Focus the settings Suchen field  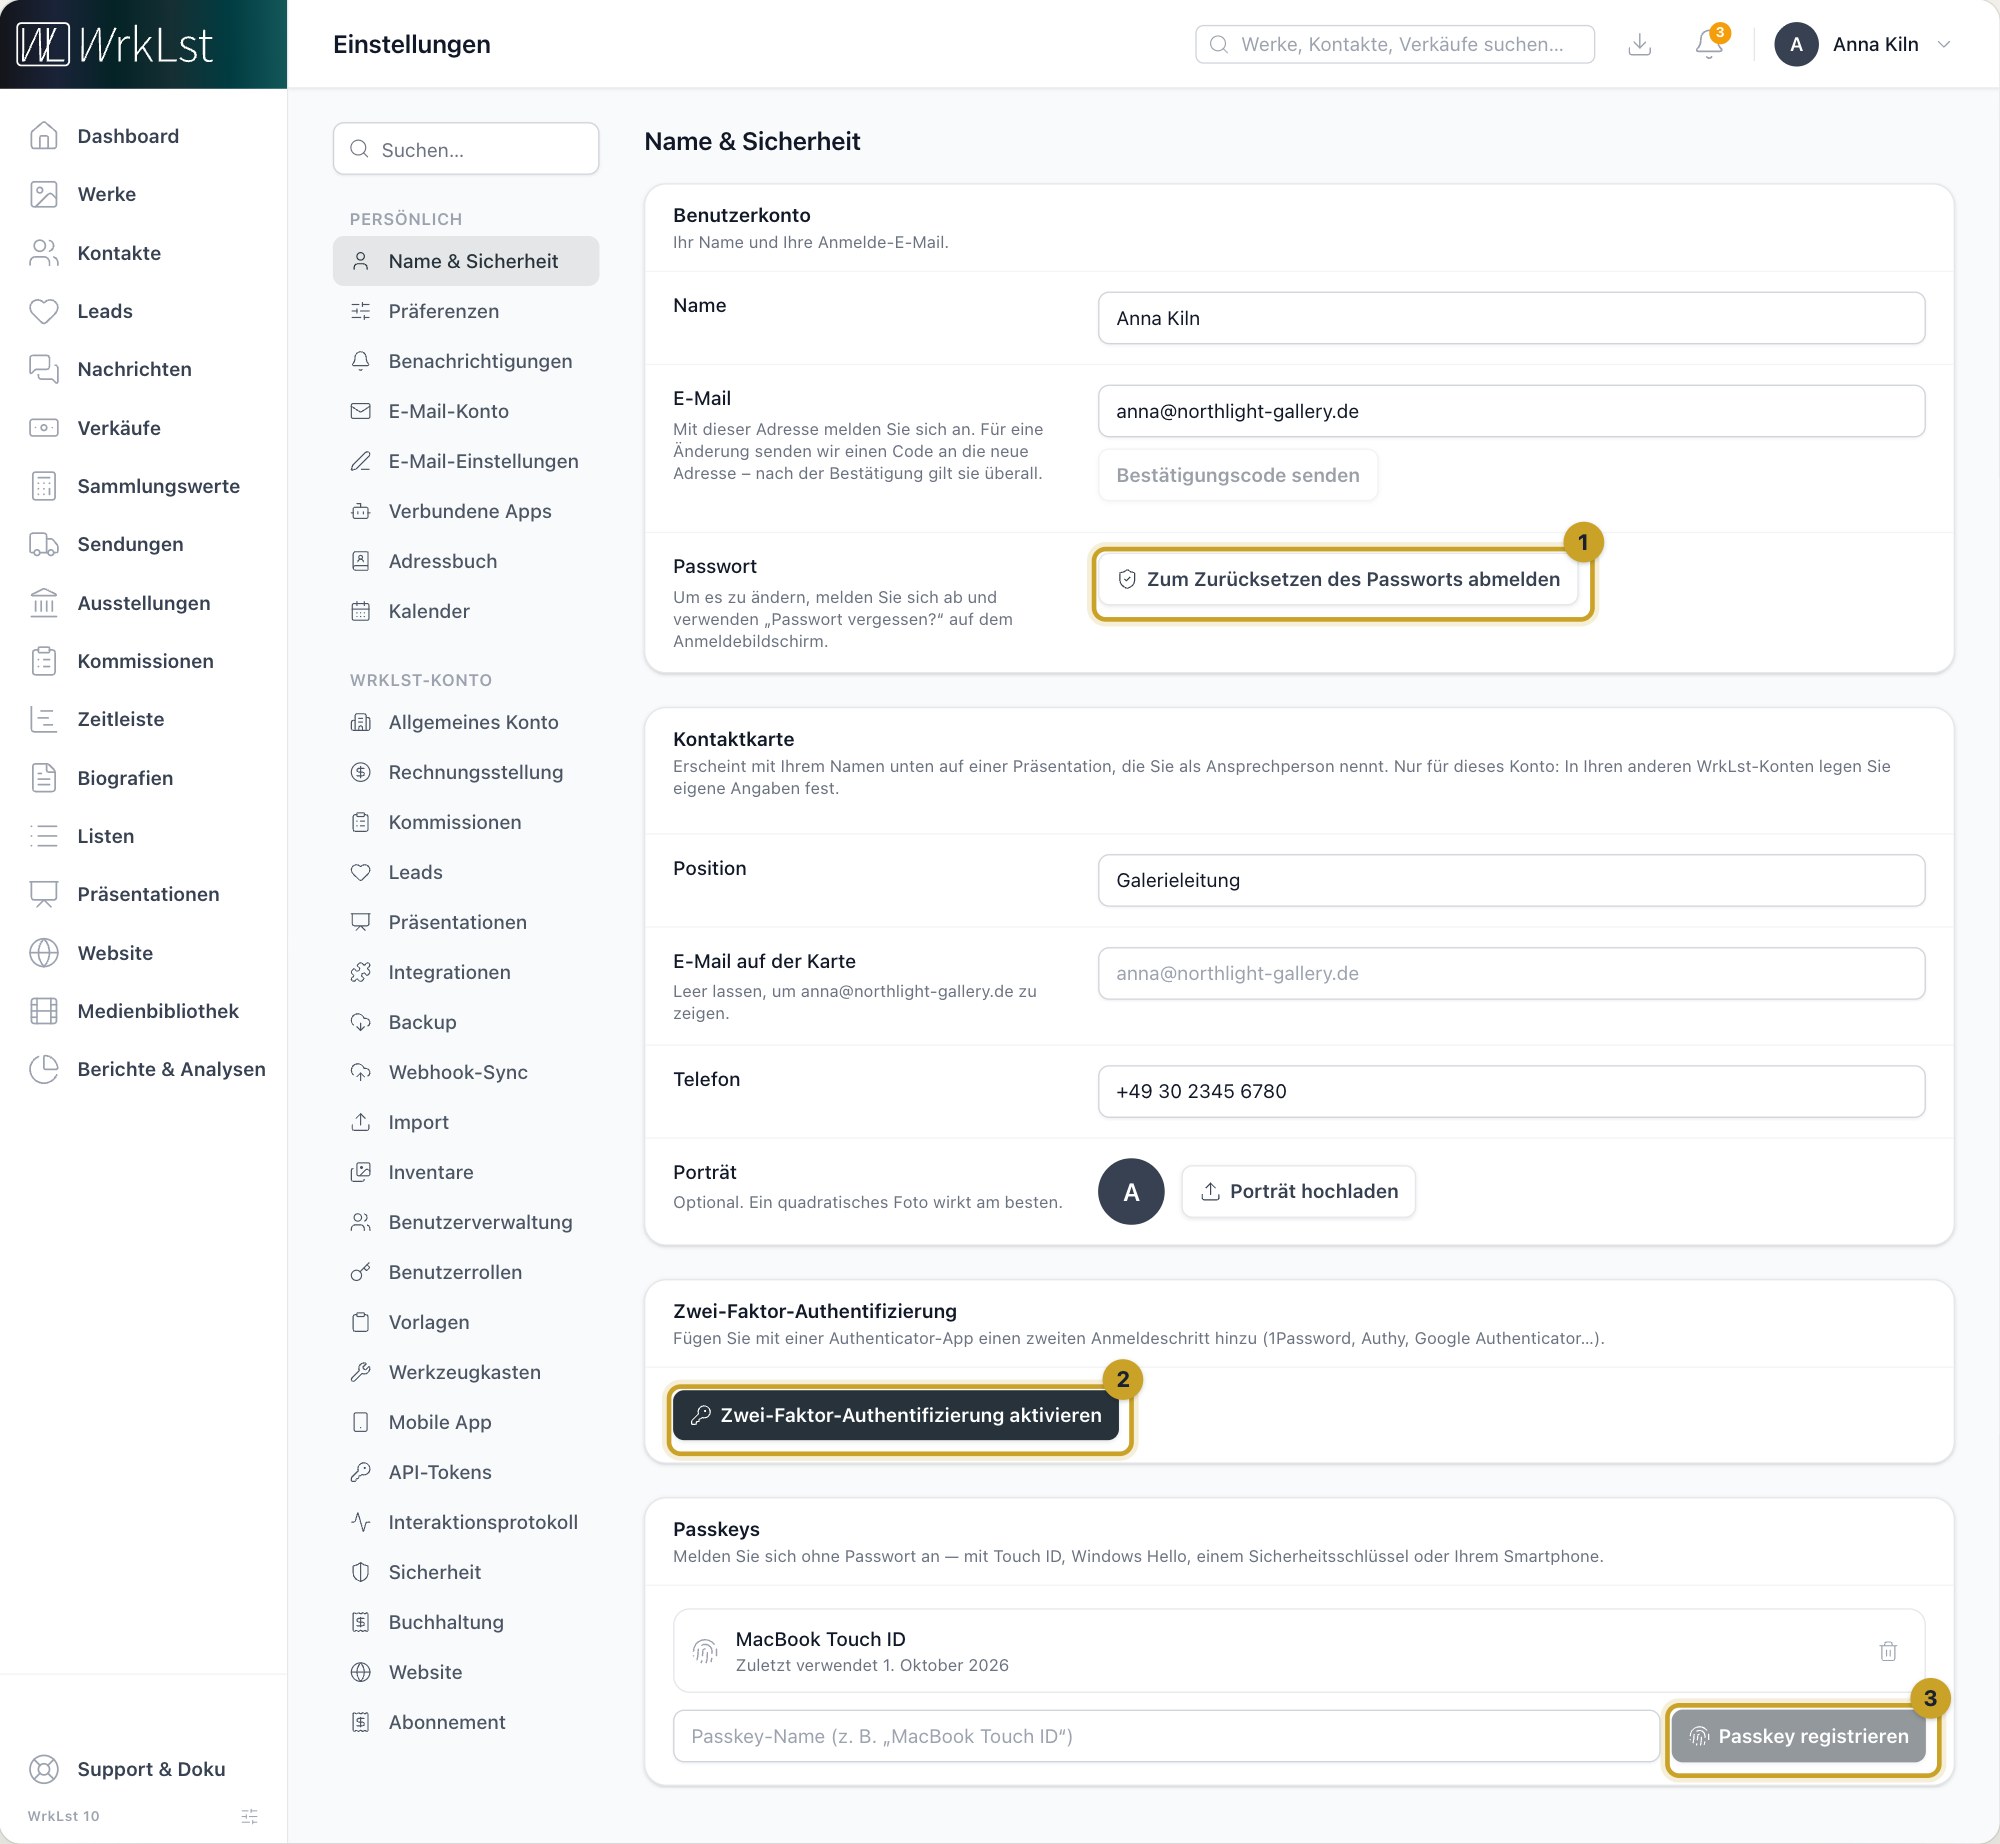(x=466, y=149)
